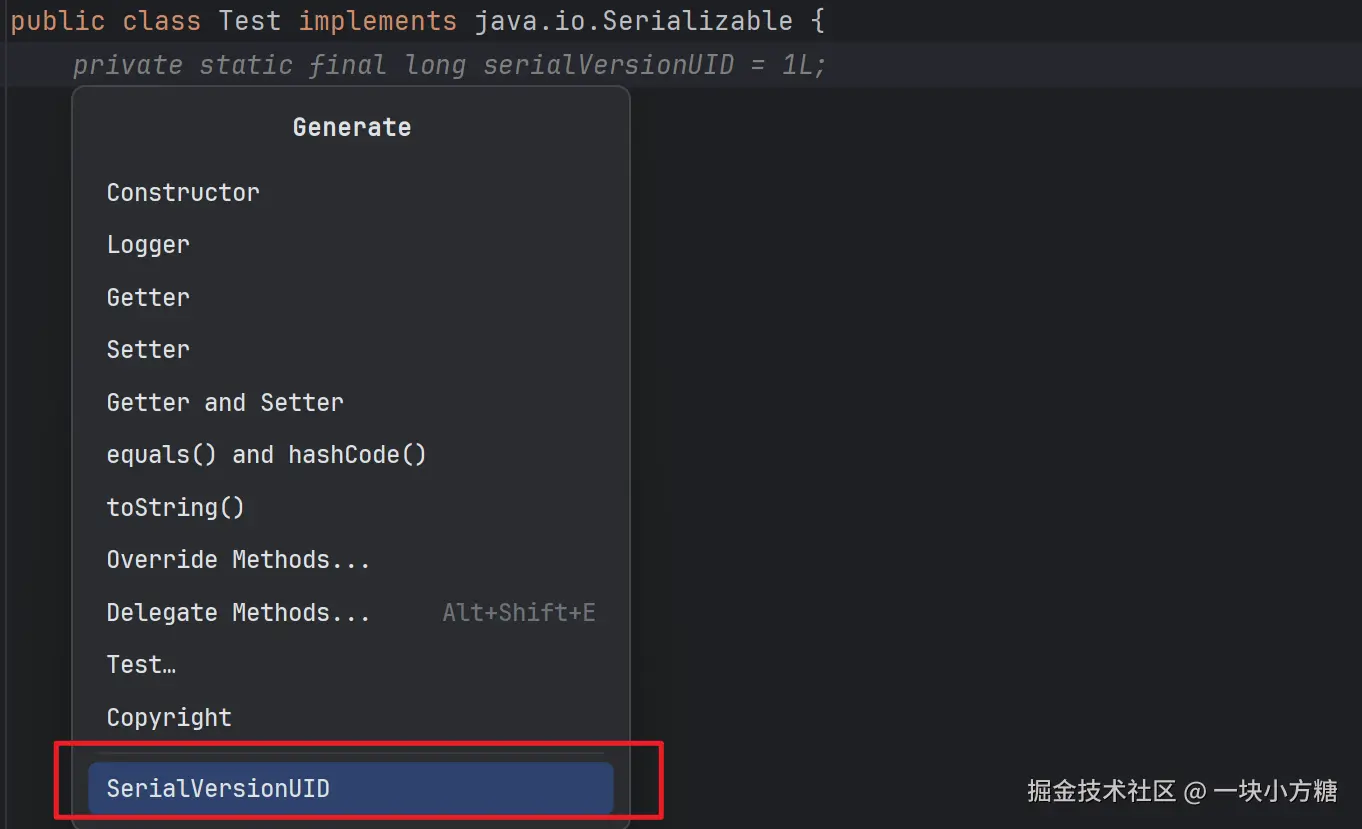The width and height of the screenshot is (1362, 829).
Task: Click java.io.Serializable in the code
Action: point(633,21)
